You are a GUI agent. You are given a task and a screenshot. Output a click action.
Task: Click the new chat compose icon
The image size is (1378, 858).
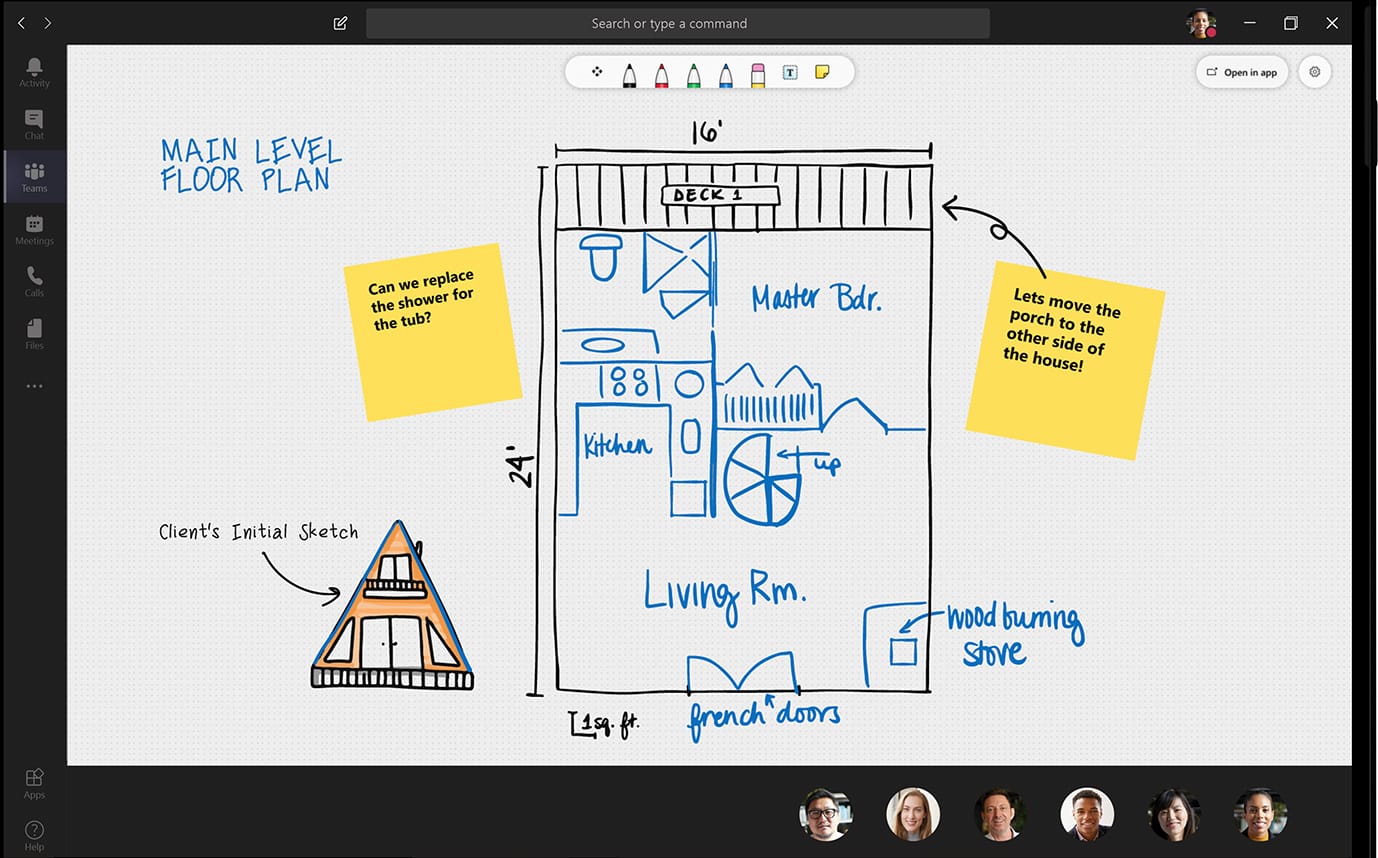[340, 23]
